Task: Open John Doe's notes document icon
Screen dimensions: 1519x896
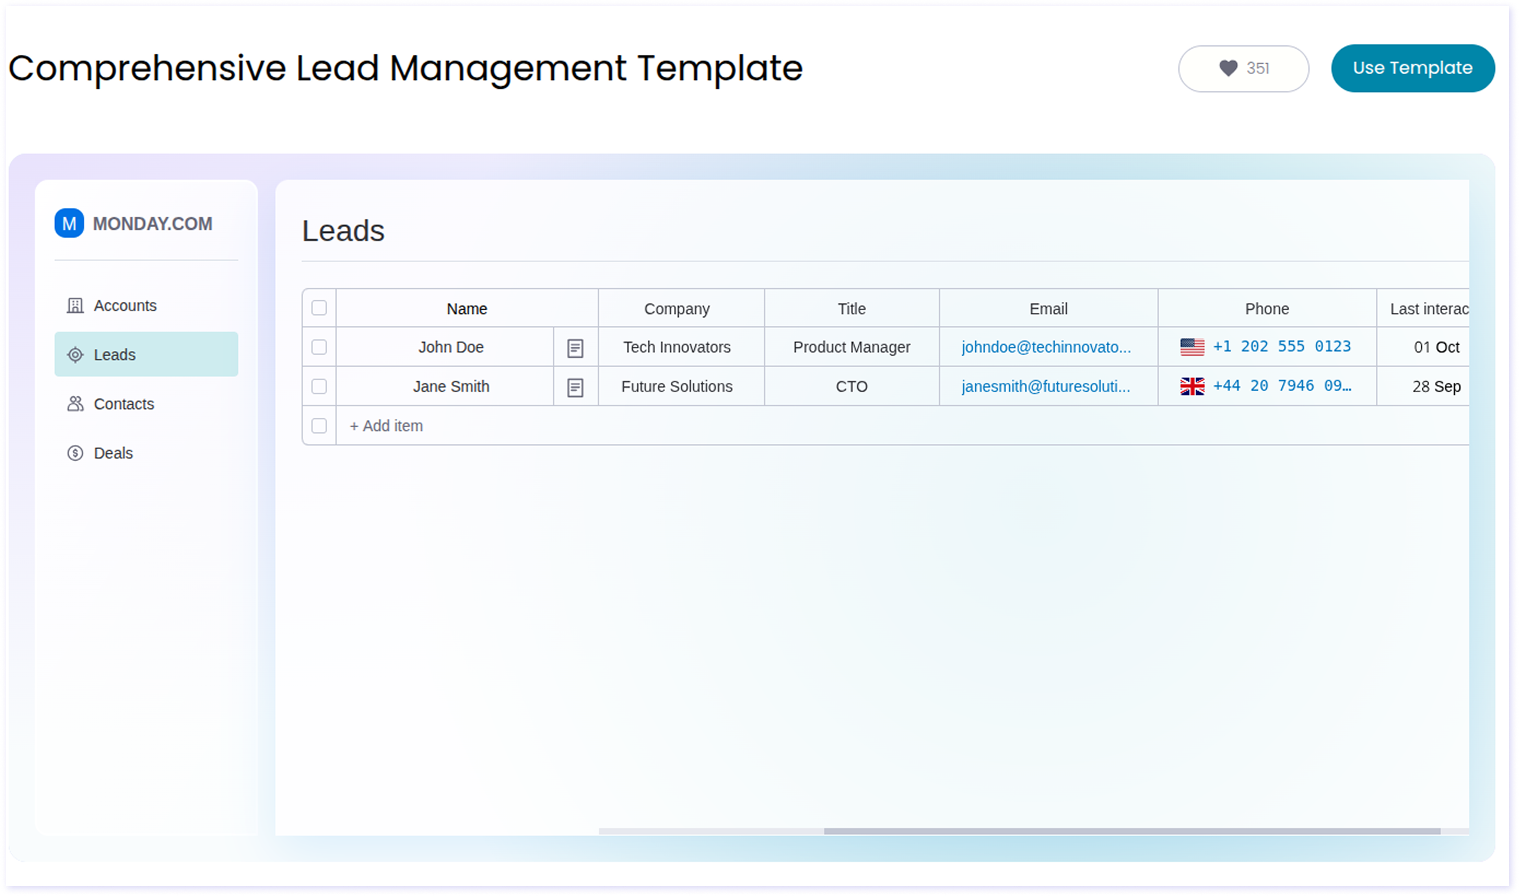Action: click(575, 348)
